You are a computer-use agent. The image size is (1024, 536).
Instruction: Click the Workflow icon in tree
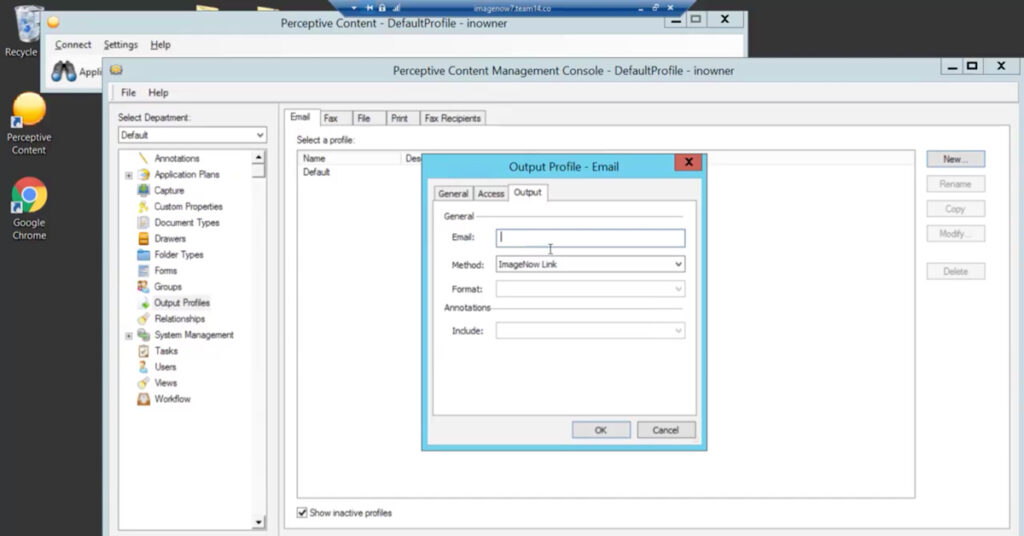pos(144,399)
